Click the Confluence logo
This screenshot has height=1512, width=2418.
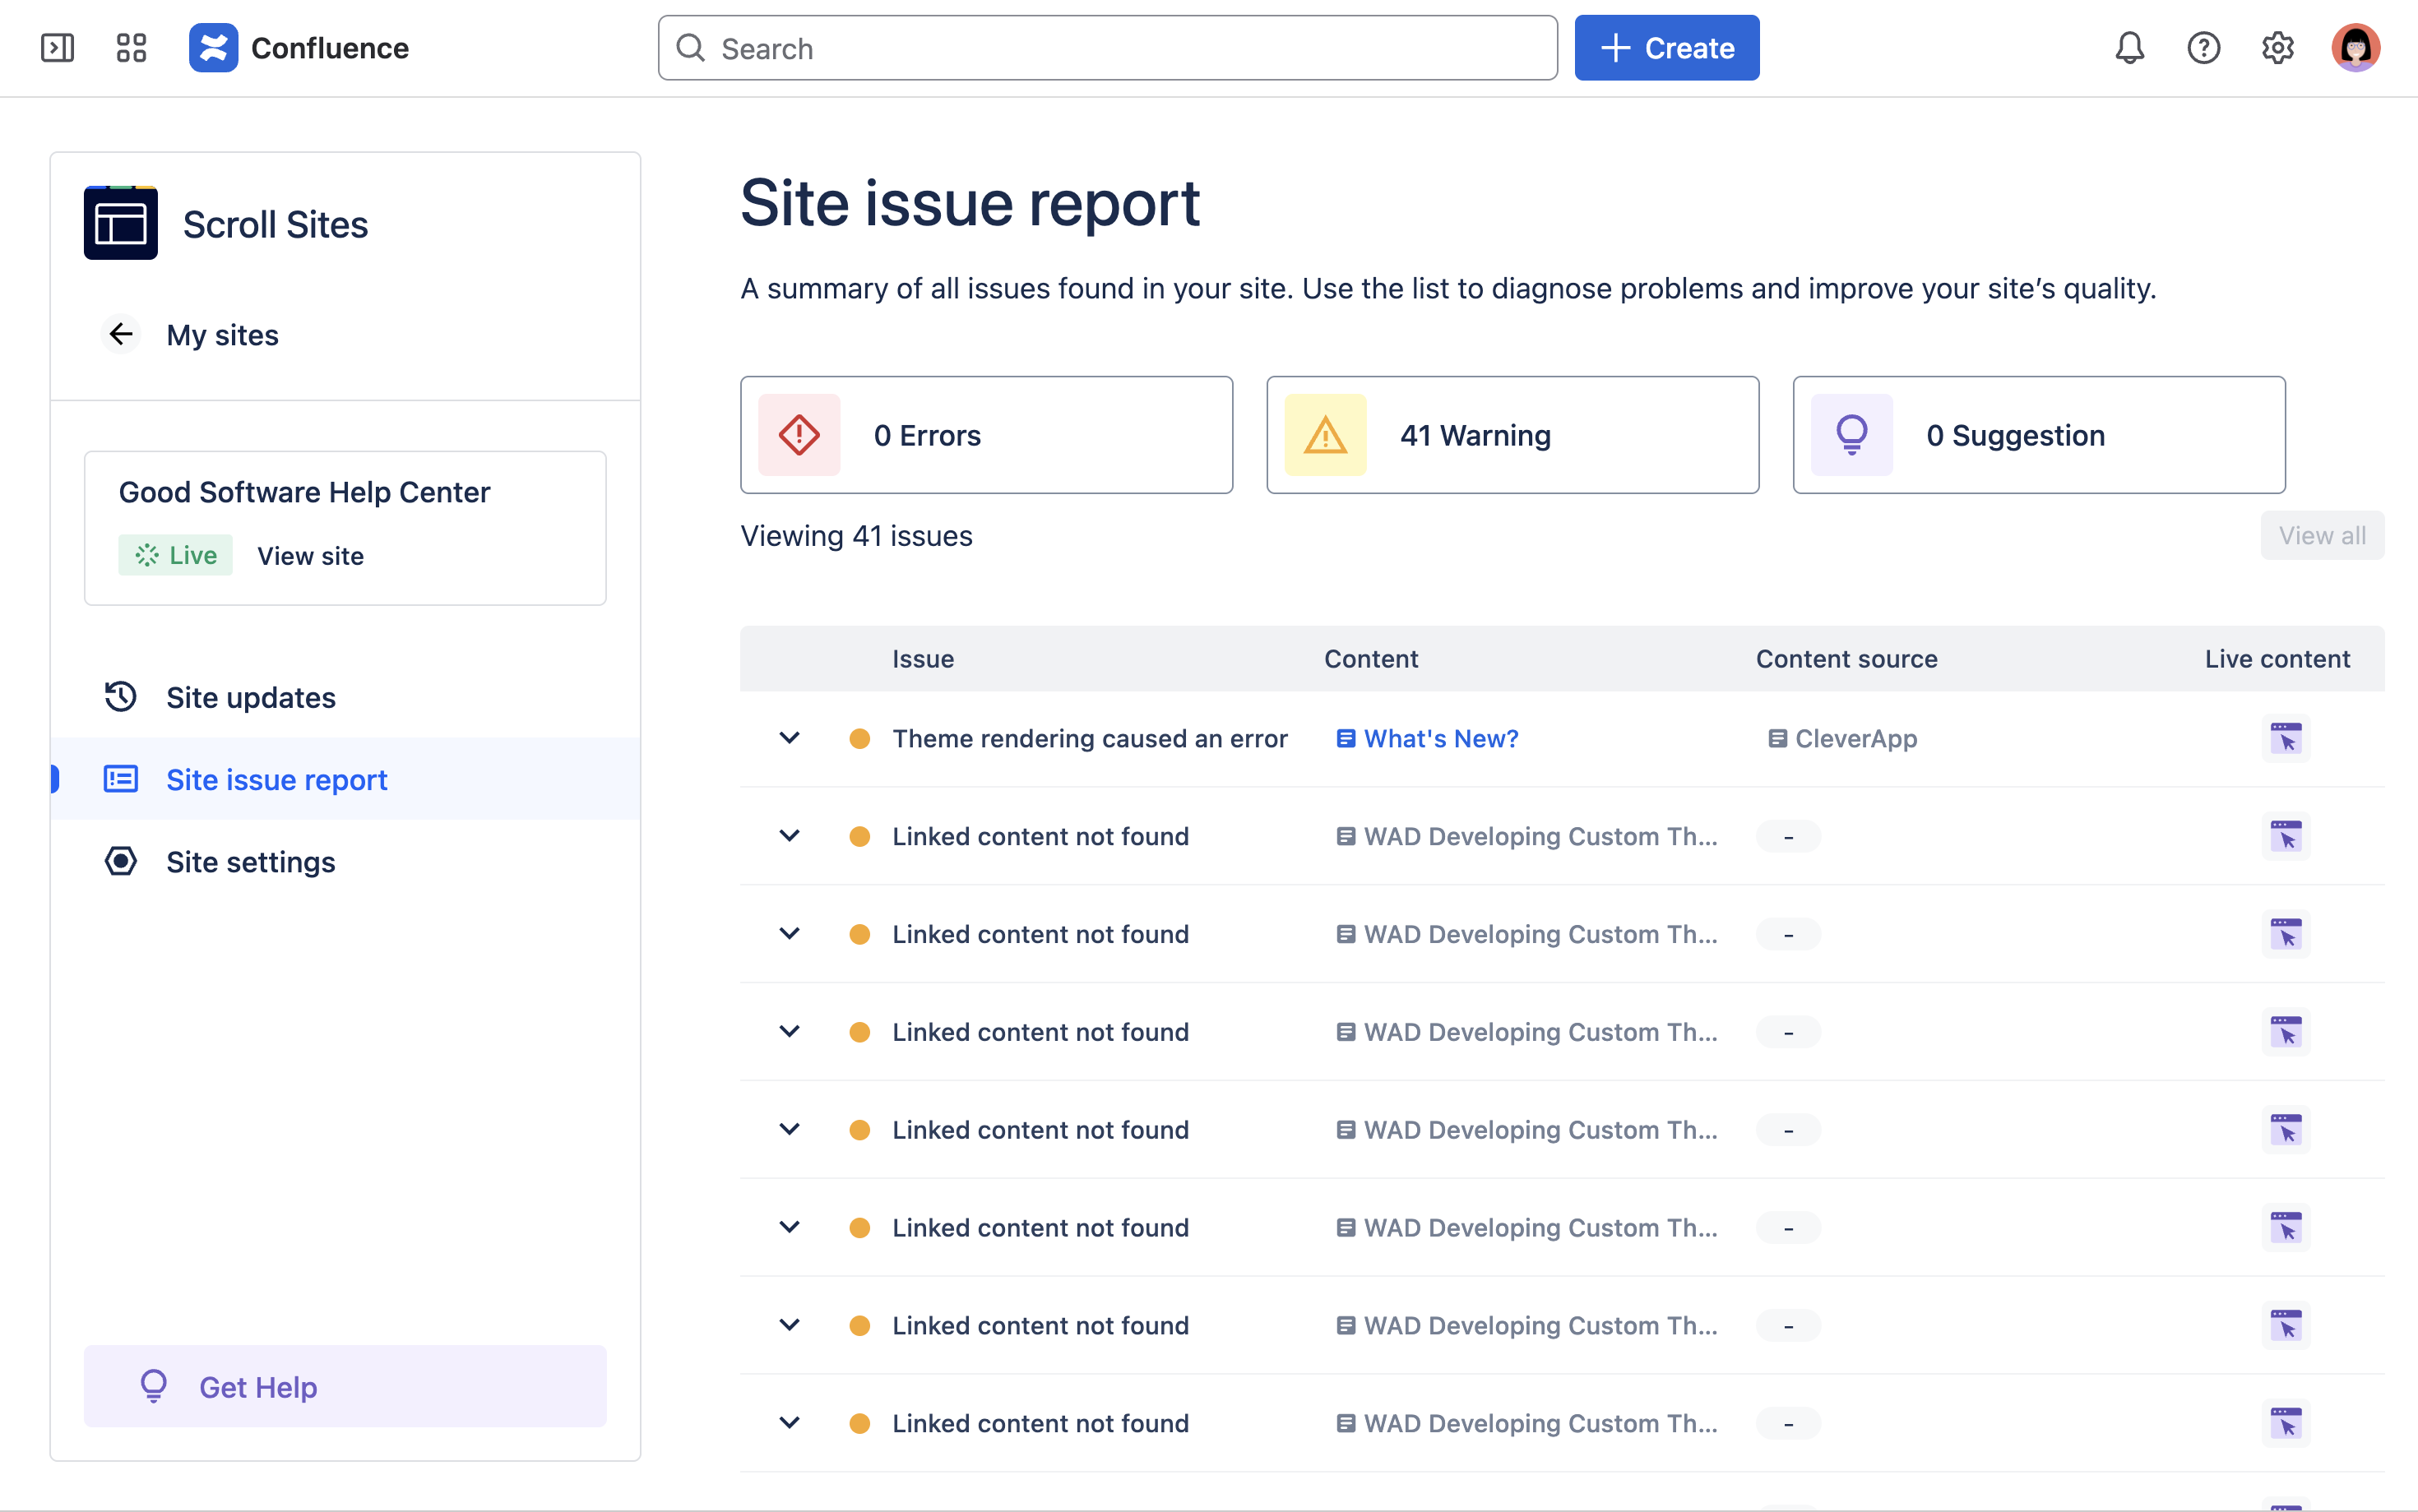[213, 48]
